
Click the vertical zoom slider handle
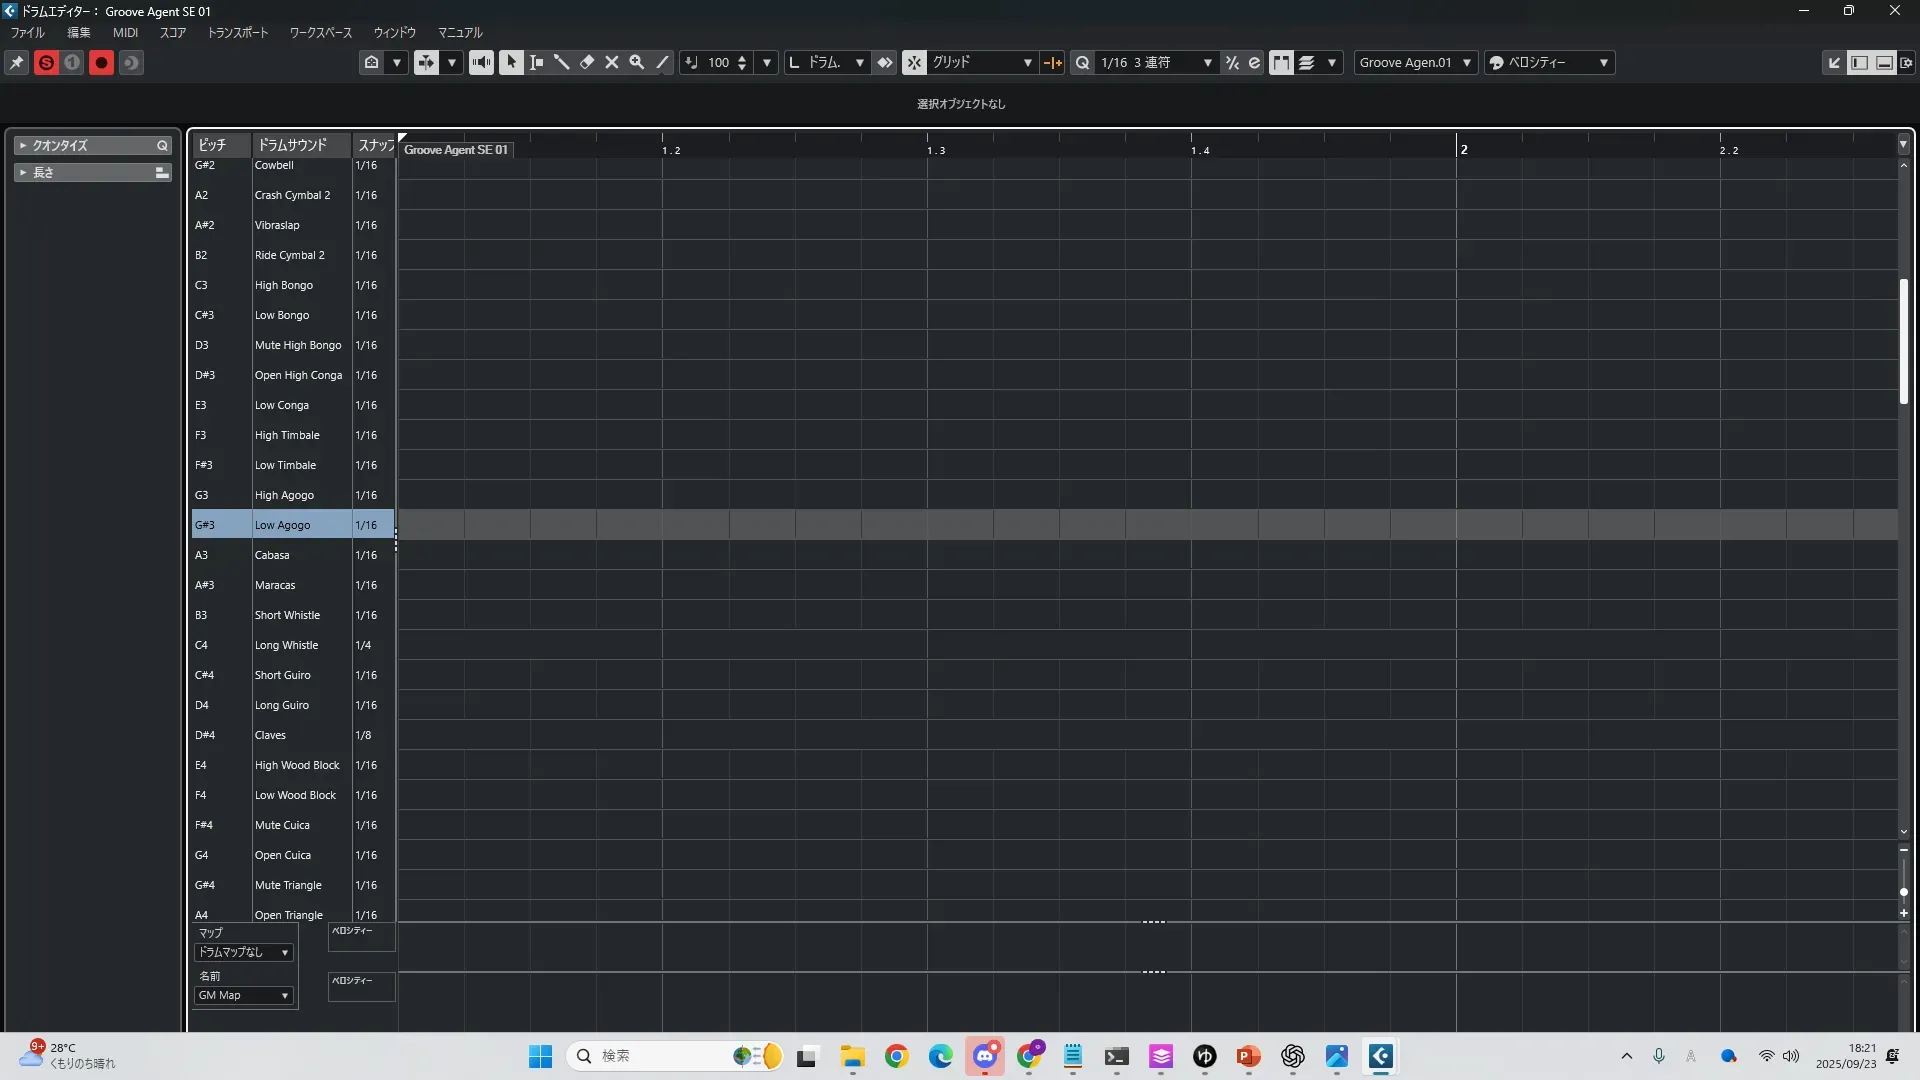[x=1903, y=891]
